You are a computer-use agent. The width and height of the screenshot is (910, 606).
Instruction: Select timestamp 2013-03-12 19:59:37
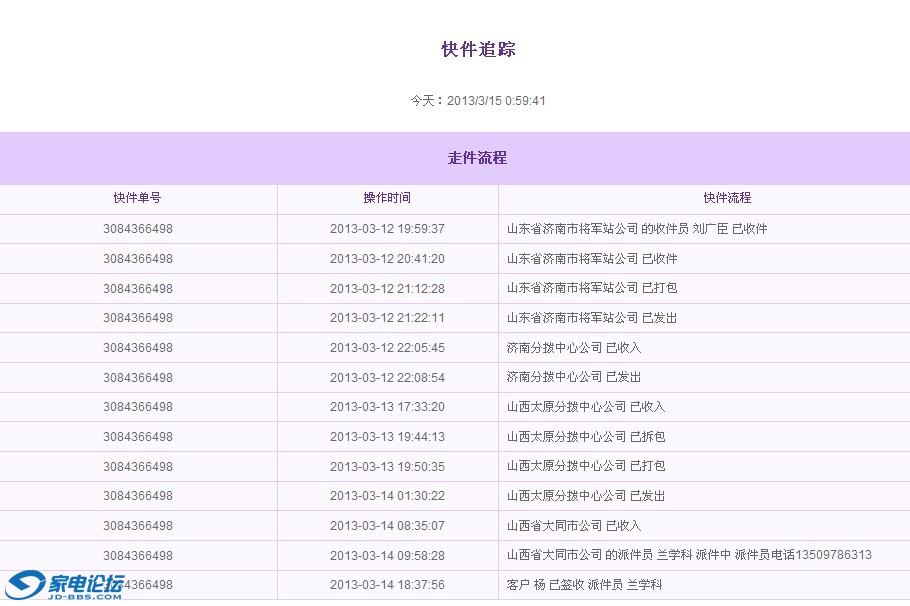click(x=387, y=229)
